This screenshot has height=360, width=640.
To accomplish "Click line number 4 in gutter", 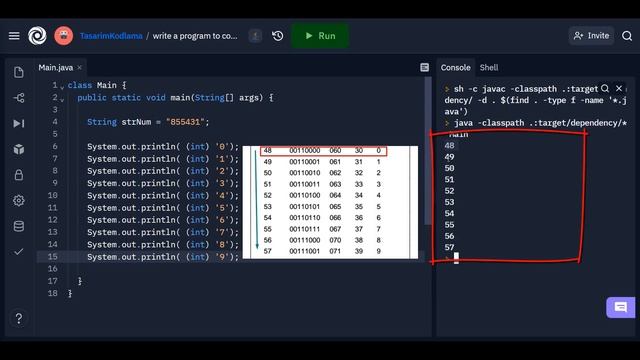I will click(x=55, y=122).
